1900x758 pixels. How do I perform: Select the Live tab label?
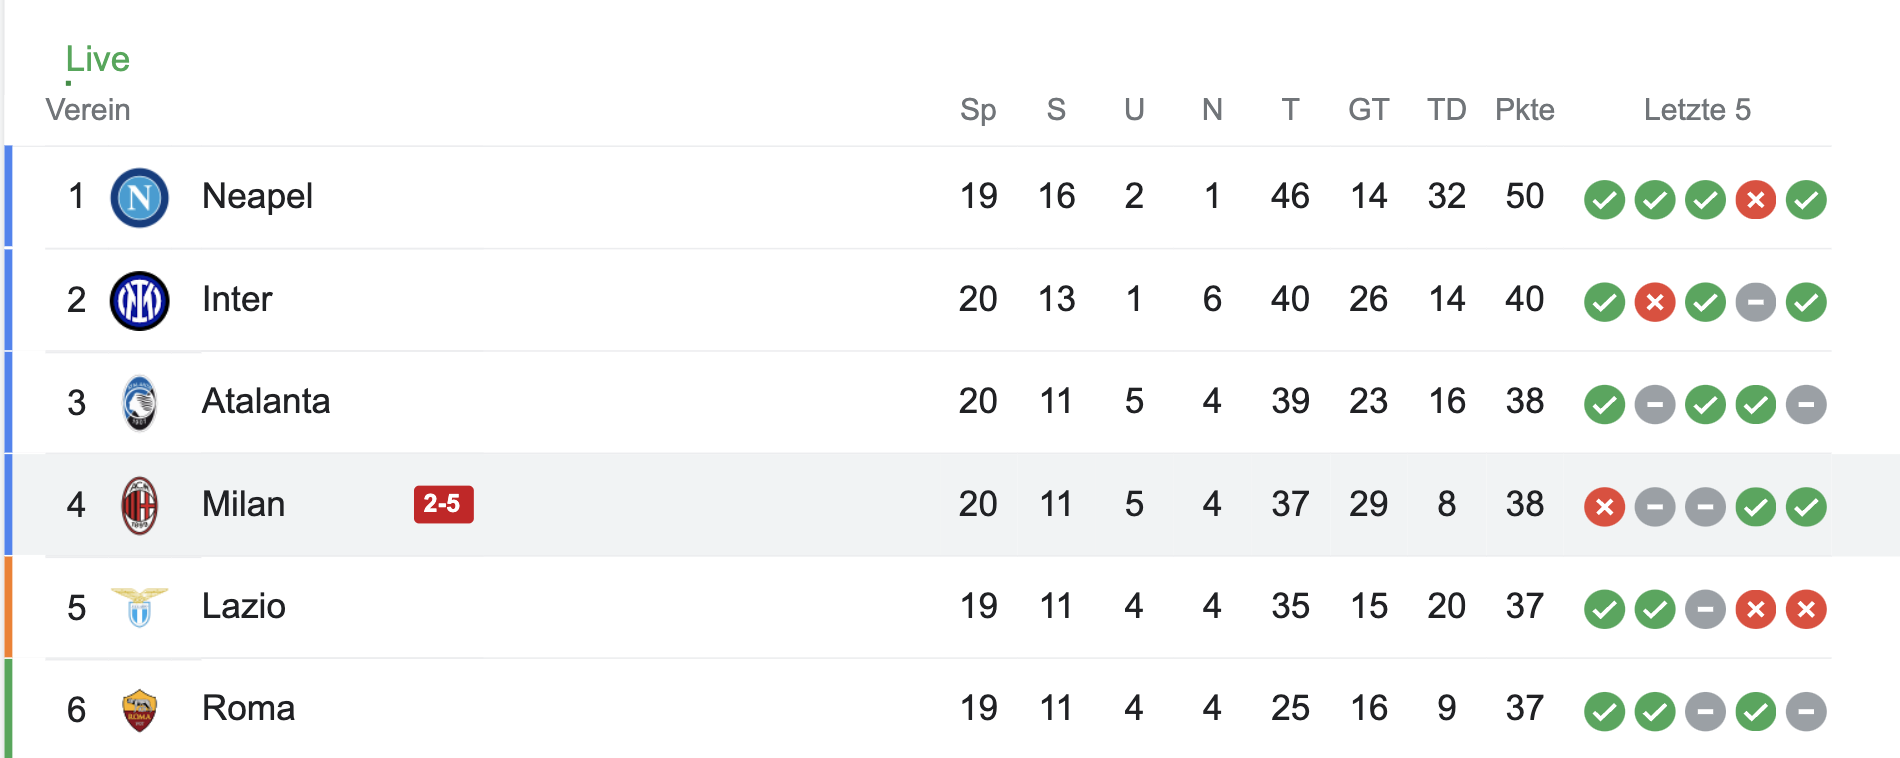click(x=97, y=59)
